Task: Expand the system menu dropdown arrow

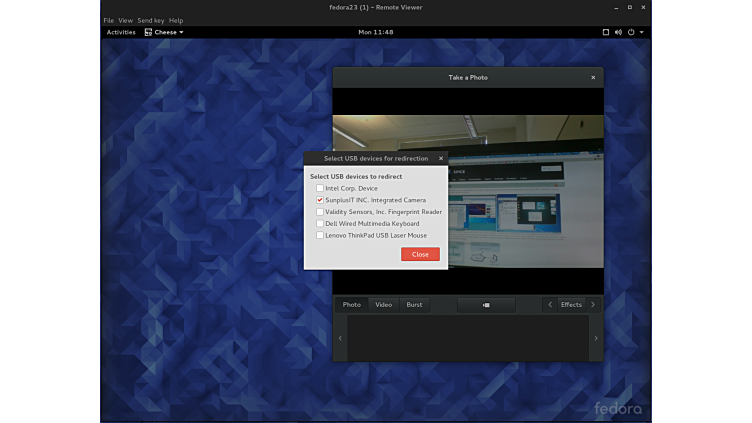Action: (642, 32)
